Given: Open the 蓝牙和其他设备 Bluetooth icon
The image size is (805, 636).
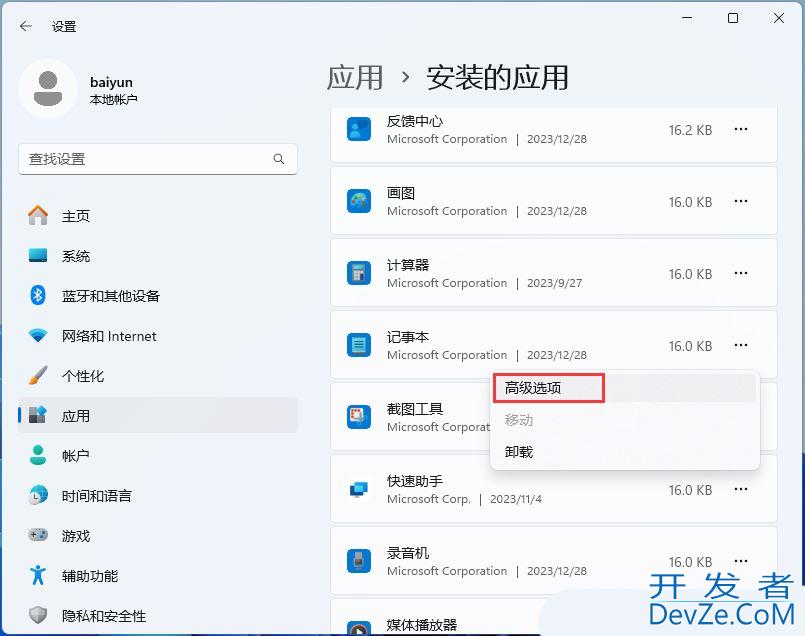Looking at the screenshot, I should 38,296.
